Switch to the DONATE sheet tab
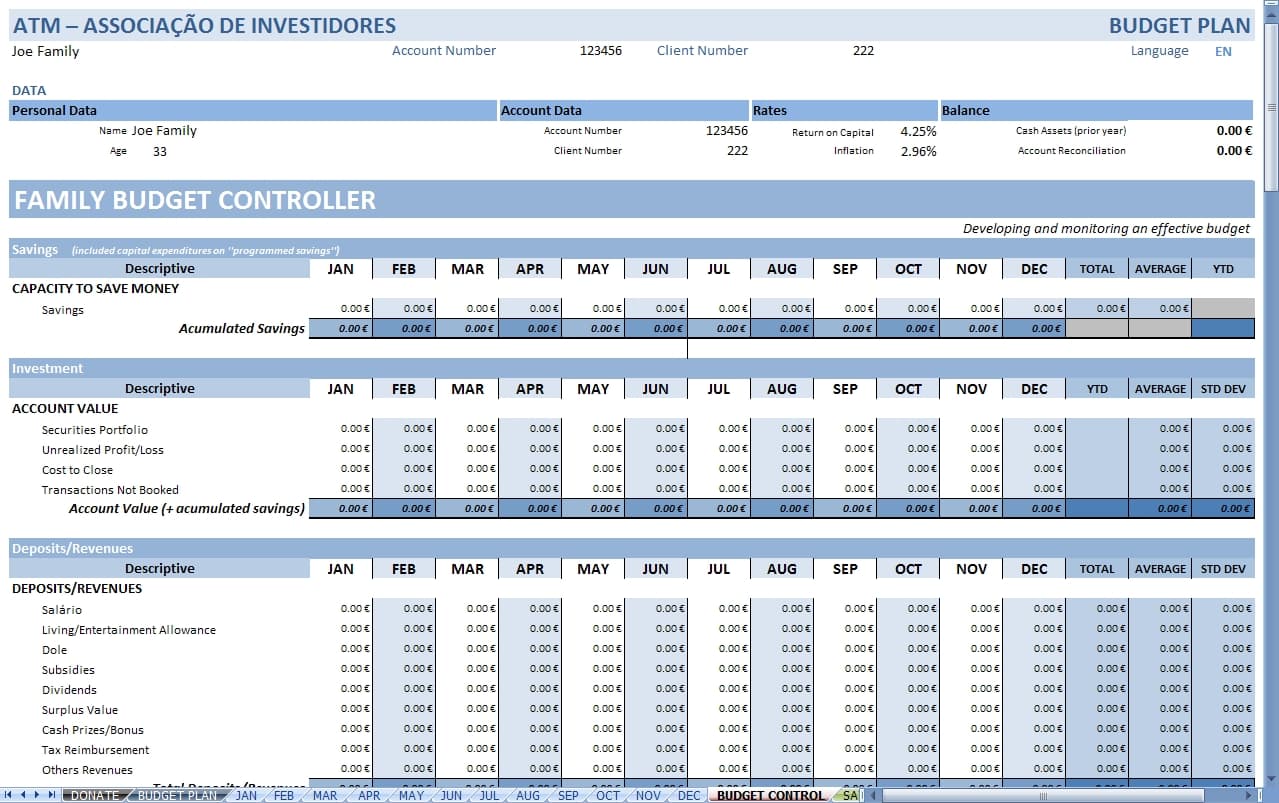The width and height of the screenshot is (1279, 803). 94,795
